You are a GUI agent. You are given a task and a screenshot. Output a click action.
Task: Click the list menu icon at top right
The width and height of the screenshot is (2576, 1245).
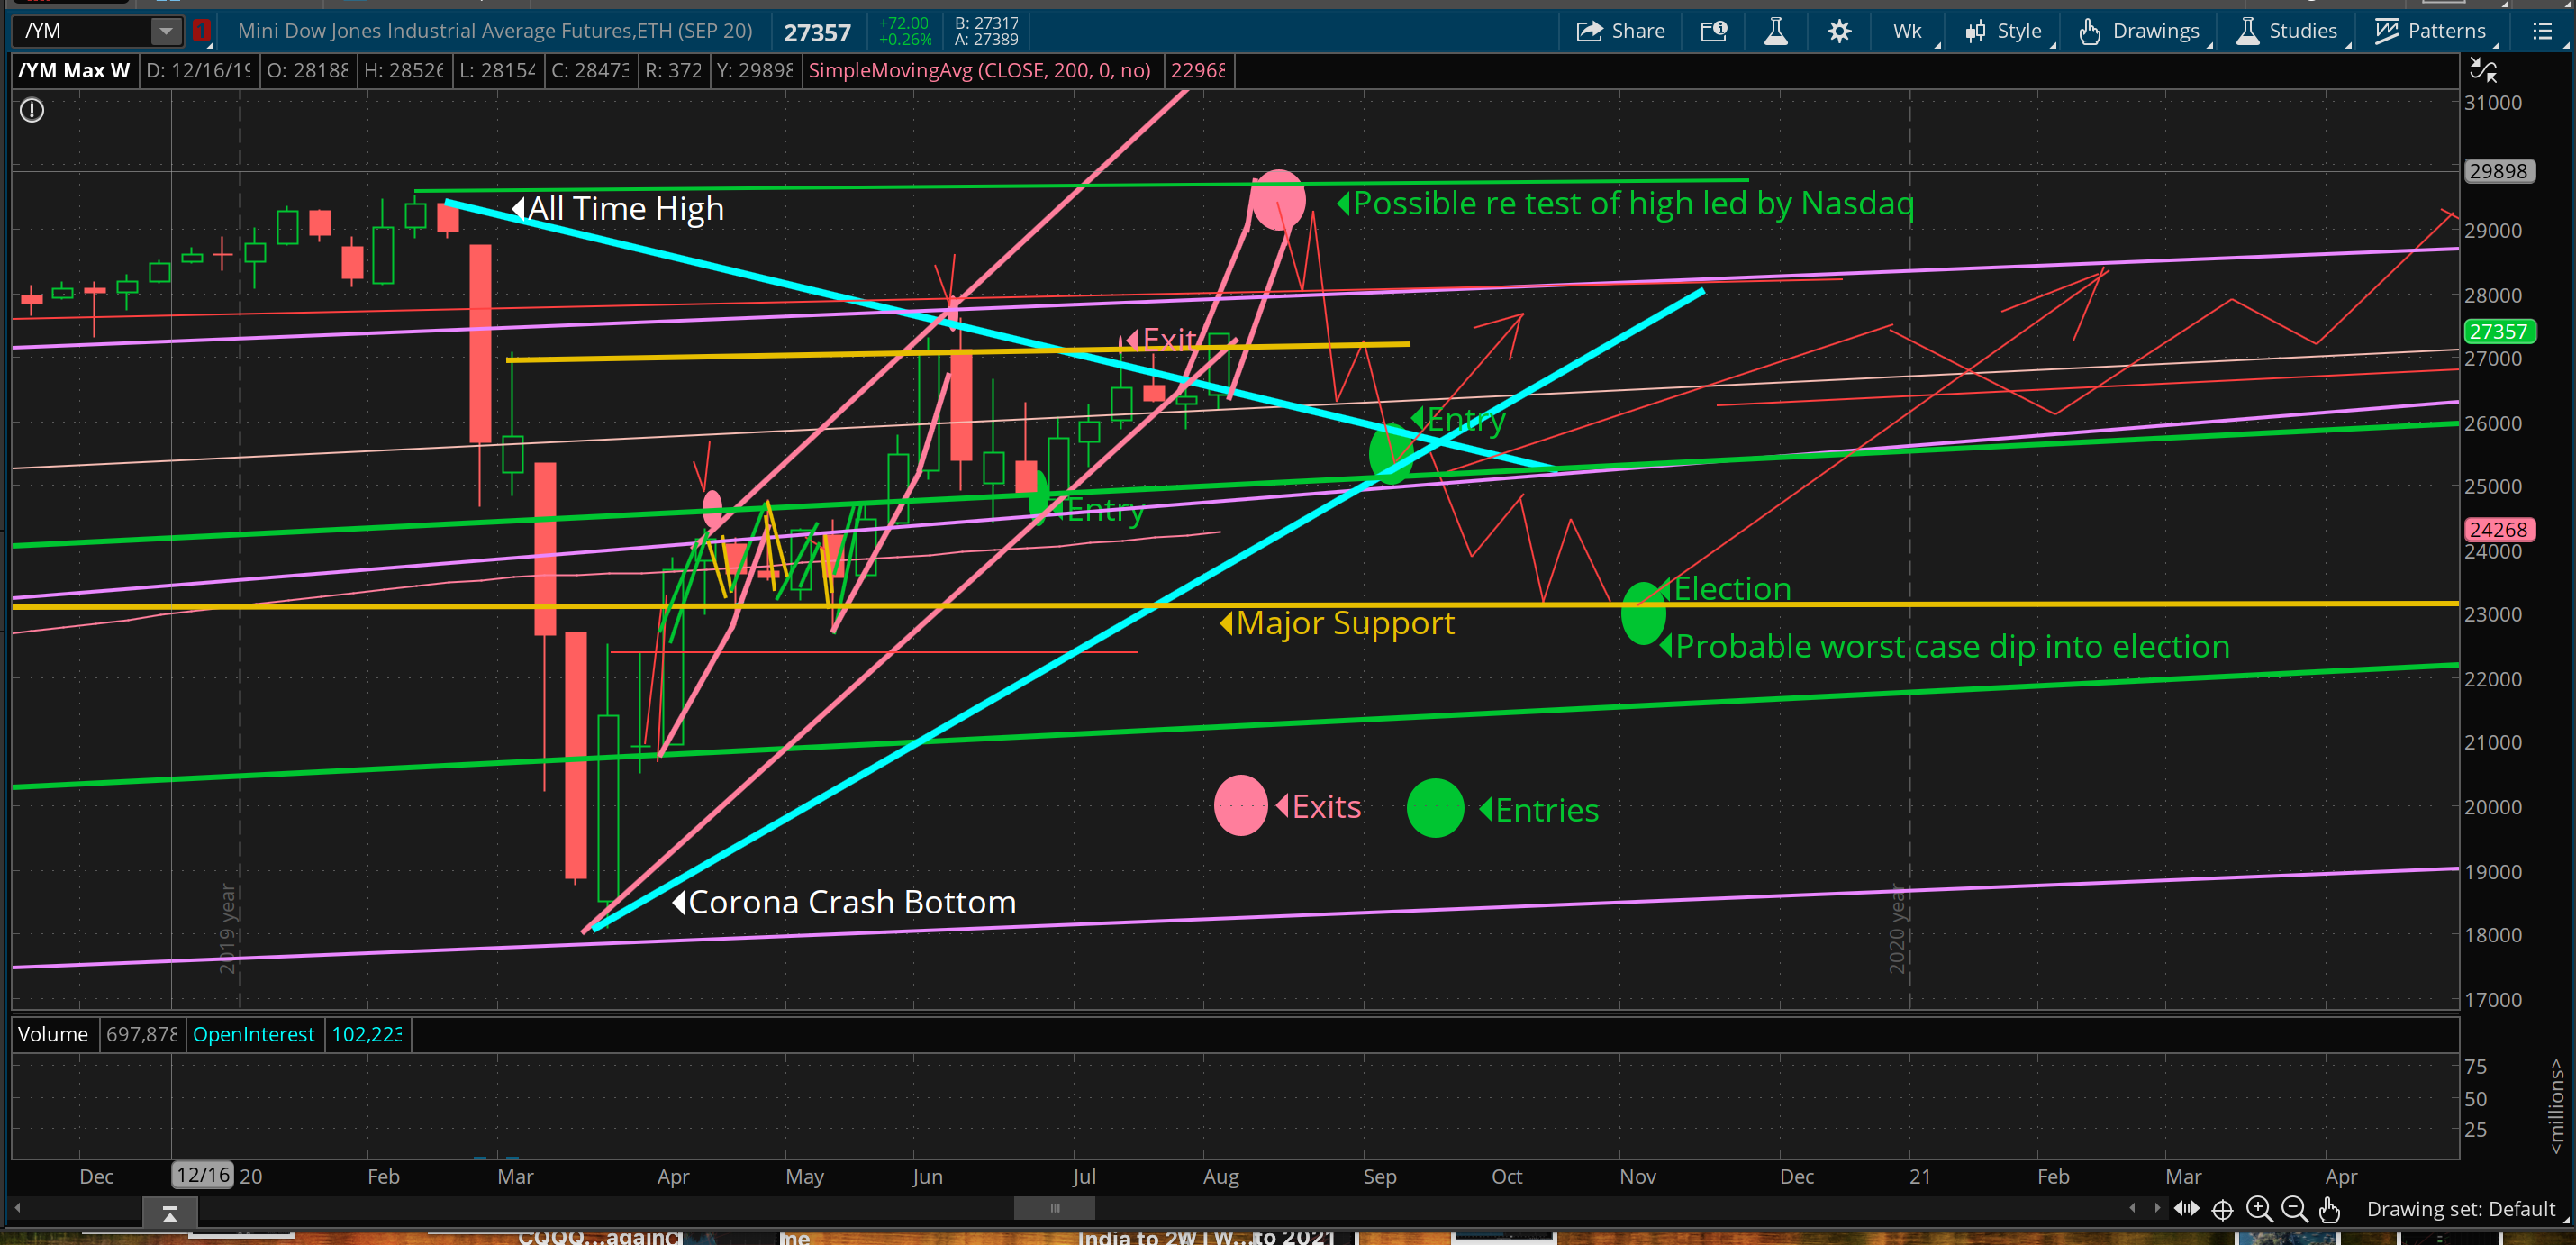pos(2542,31)
